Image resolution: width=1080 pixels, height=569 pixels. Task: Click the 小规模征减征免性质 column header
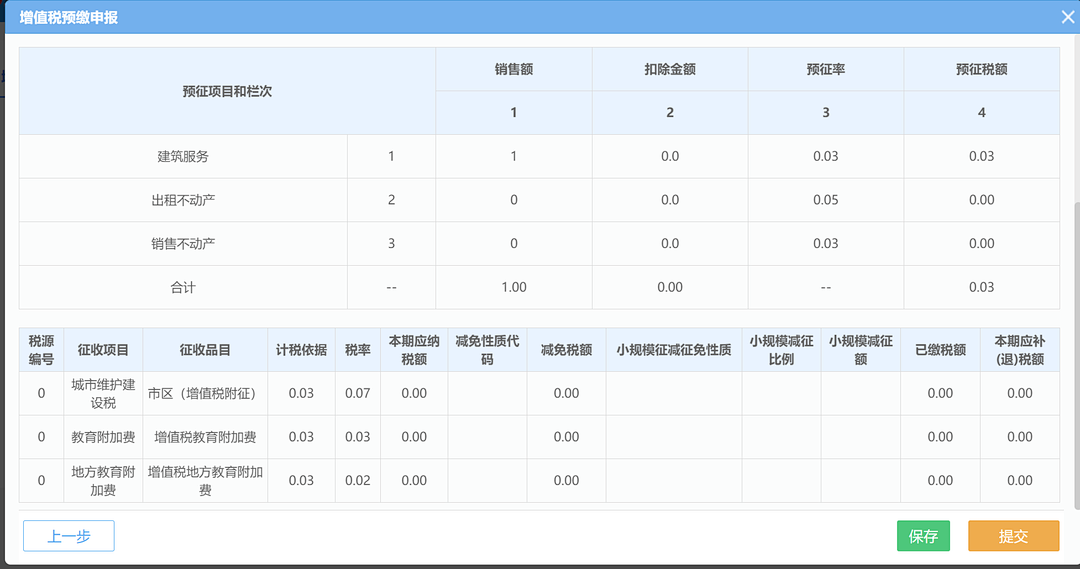(674, 350)
